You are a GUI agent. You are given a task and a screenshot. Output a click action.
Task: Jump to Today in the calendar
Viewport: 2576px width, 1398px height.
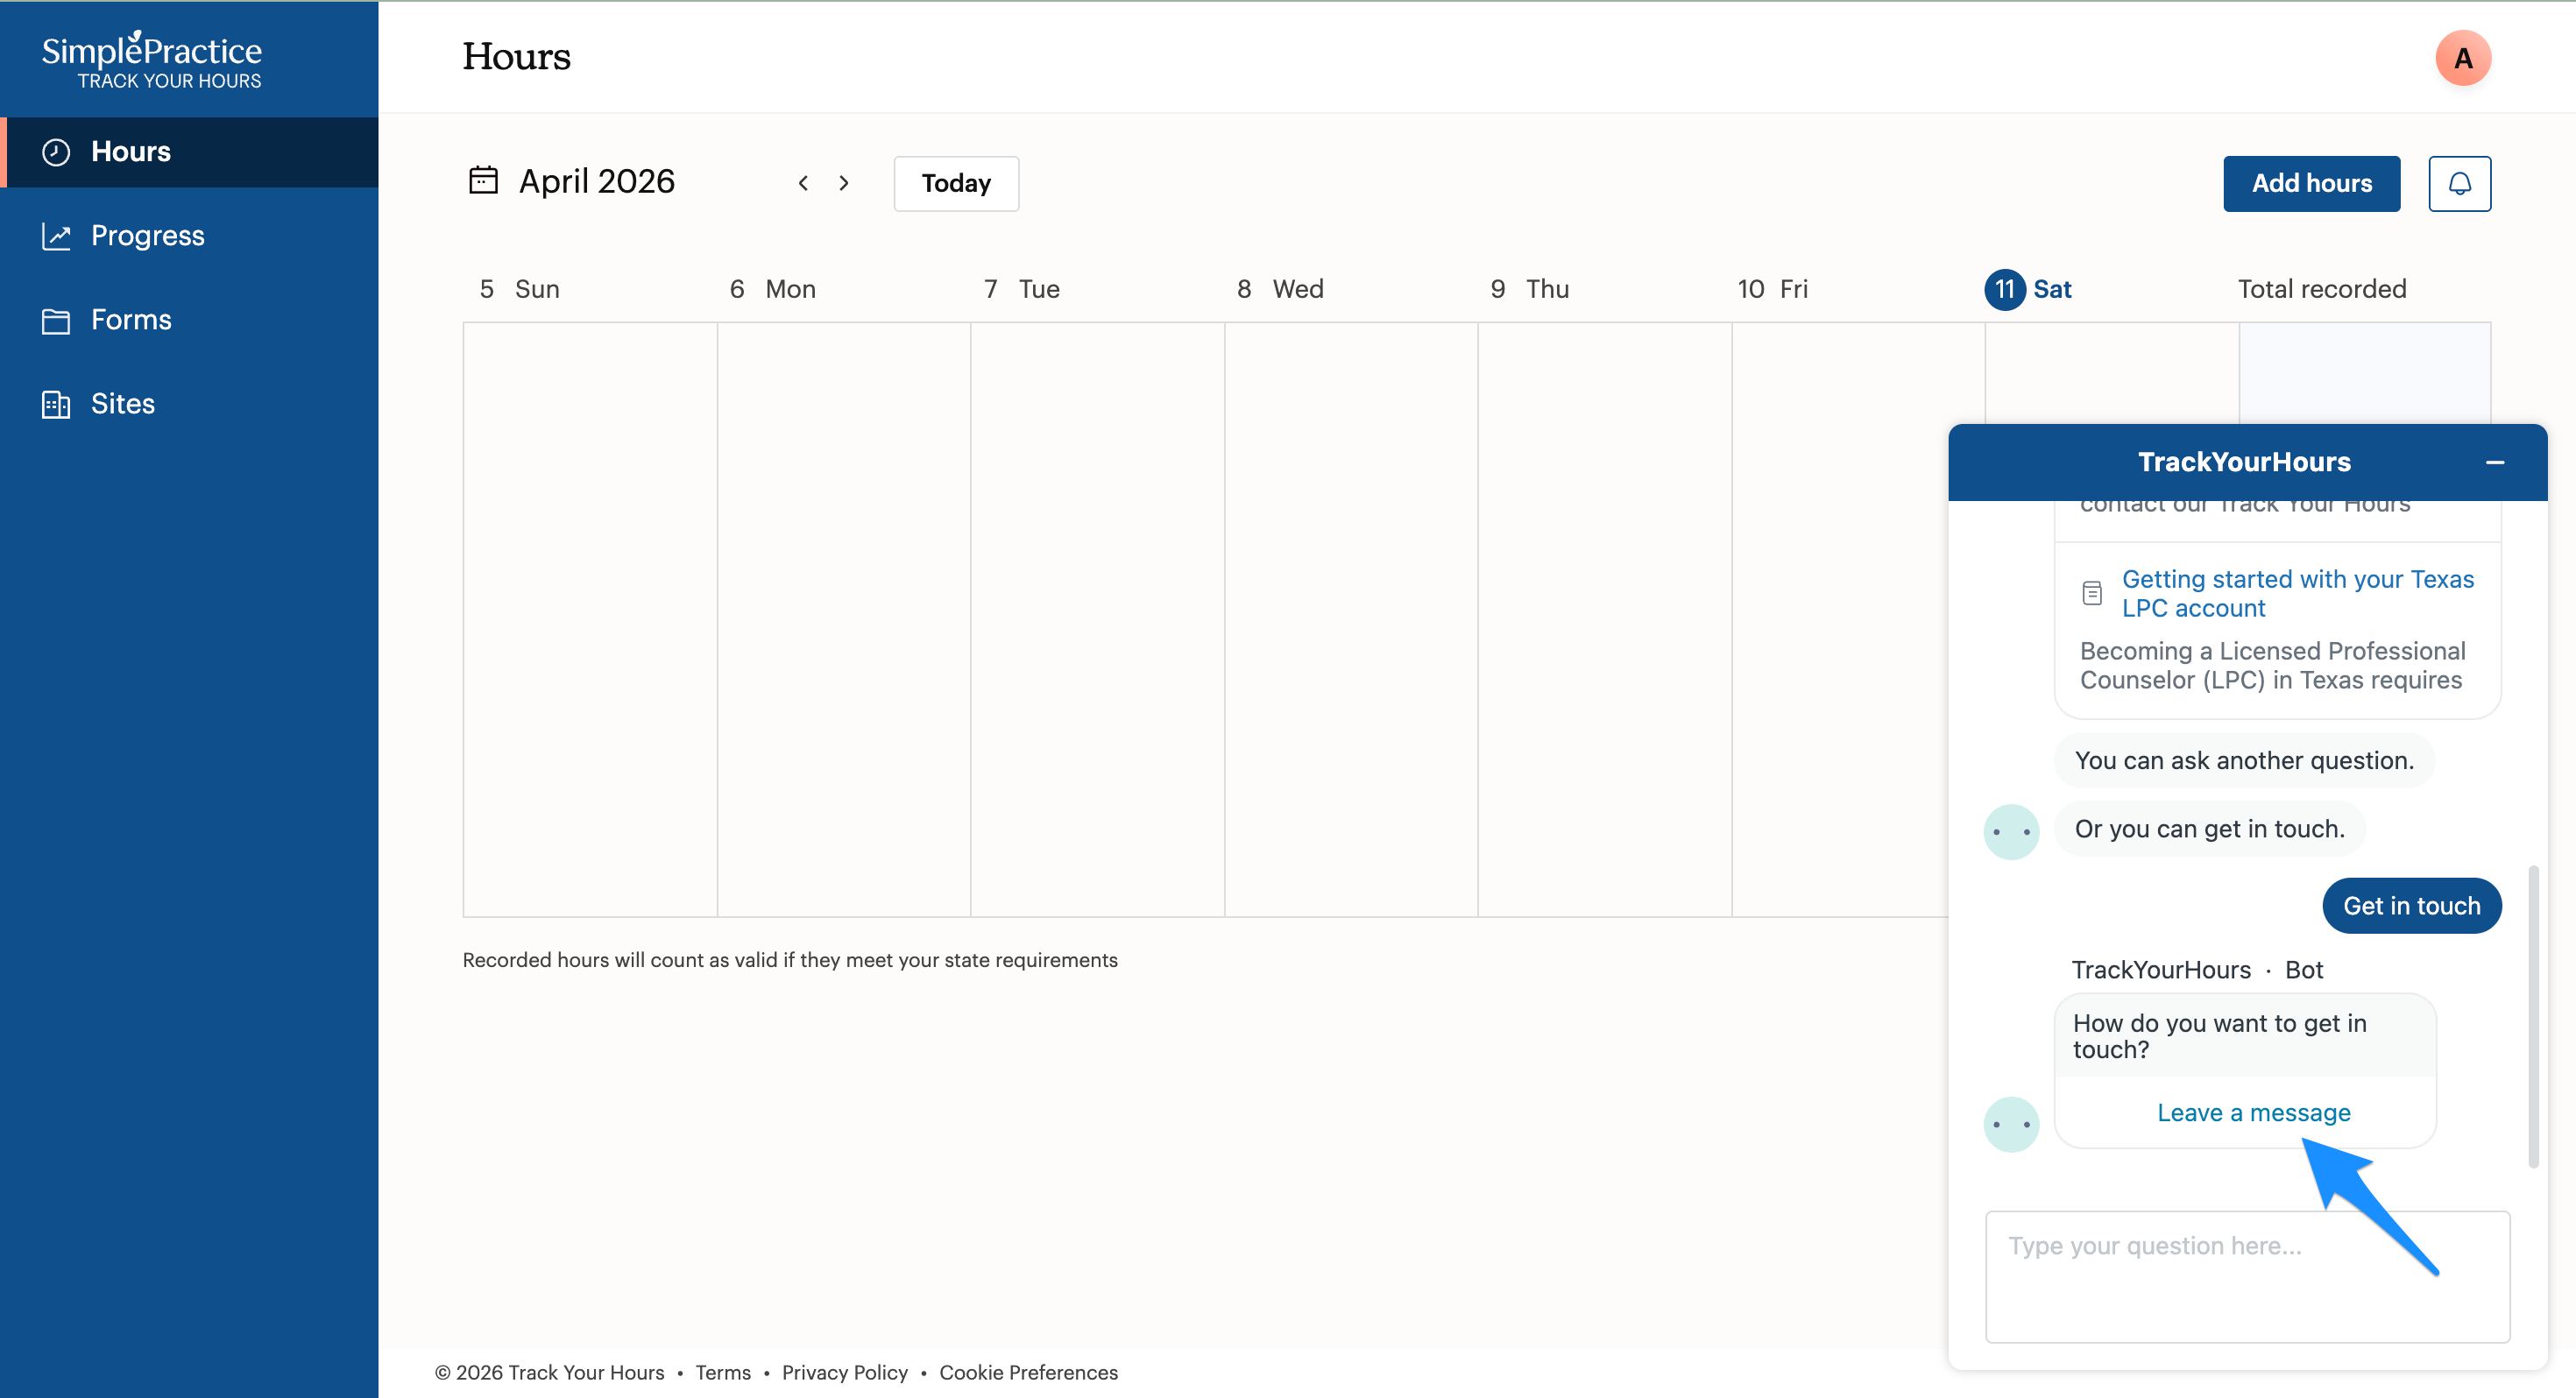(x=956, y=183)
